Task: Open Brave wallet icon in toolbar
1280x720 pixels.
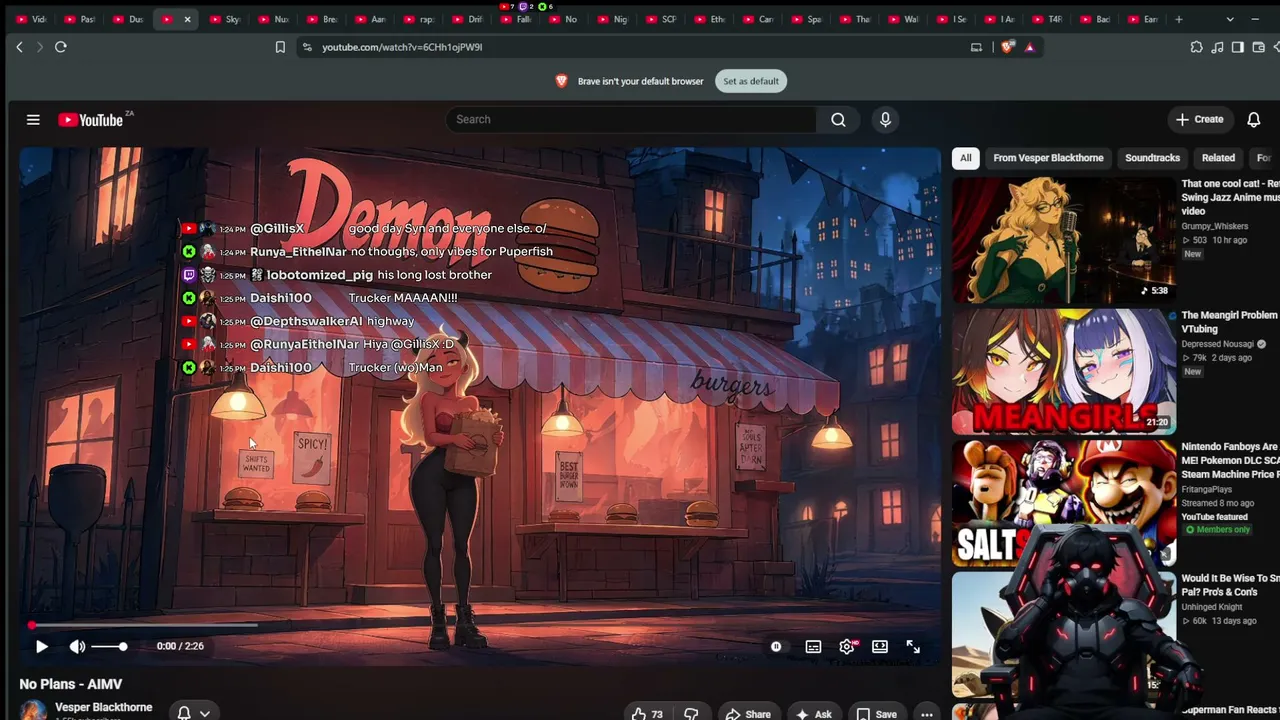Action: coord(1259,47)
